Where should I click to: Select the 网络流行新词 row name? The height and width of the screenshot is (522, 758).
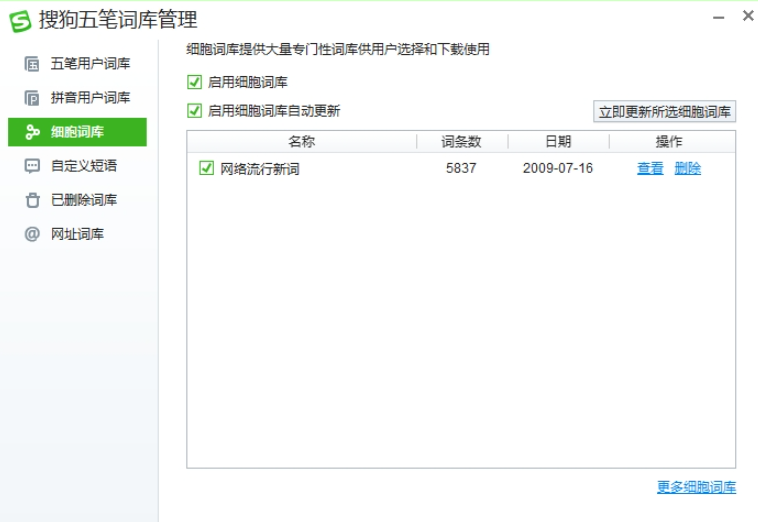pyautogui.click(x=260, y=169)
